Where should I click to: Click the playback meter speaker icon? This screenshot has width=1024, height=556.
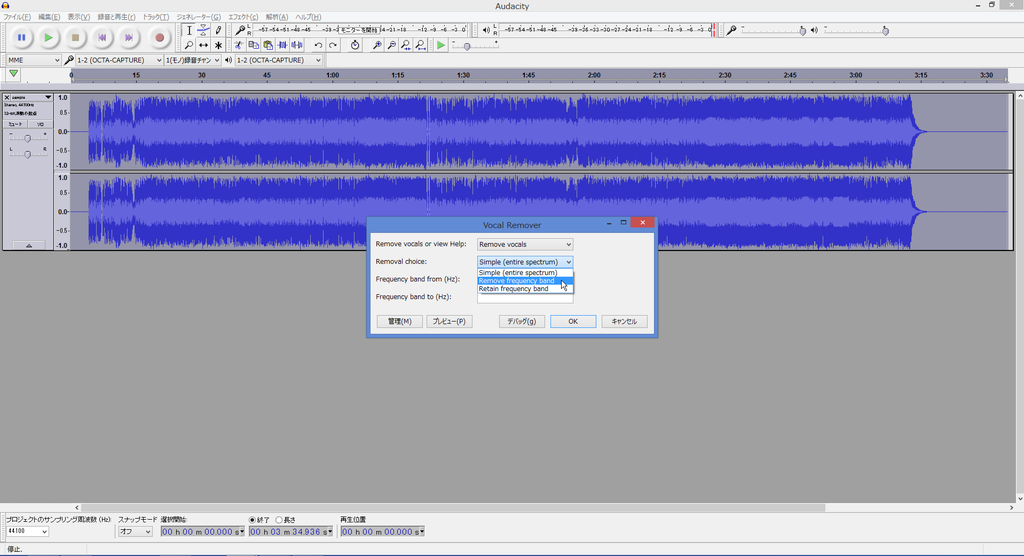coord(486,30)
